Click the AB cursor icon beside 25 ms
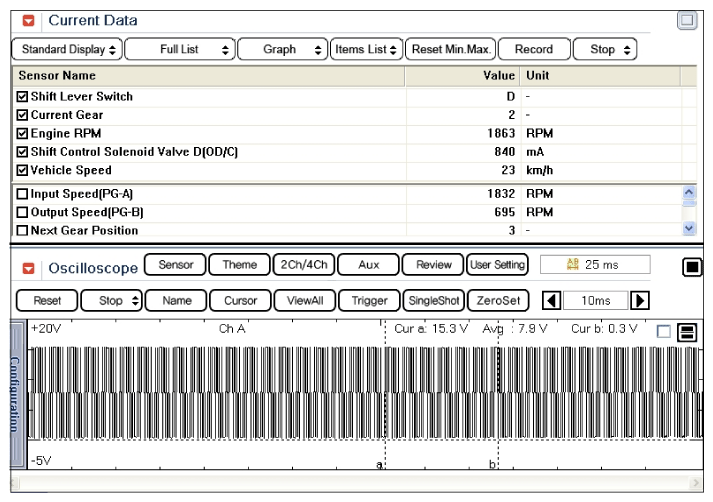 pos(572,264)
